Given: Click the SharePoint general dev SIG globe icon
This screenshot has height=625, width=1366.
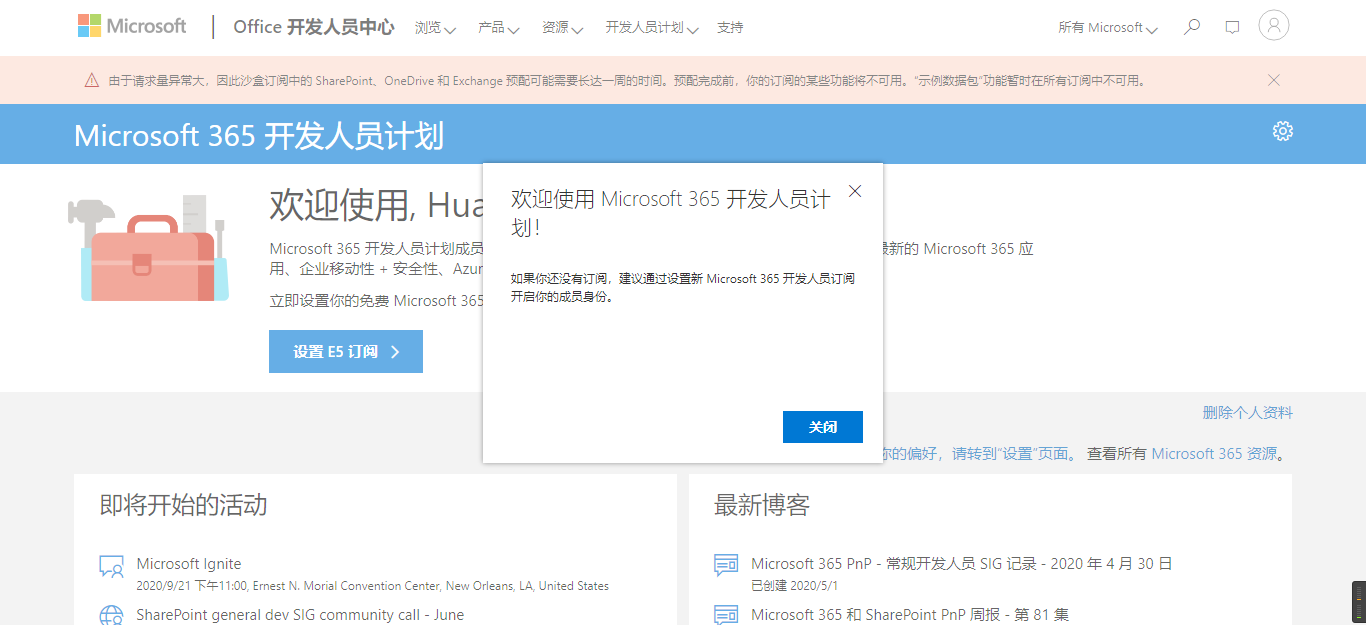Looking at the screenshot, I should pyautogui.click(x=111, y=615).
